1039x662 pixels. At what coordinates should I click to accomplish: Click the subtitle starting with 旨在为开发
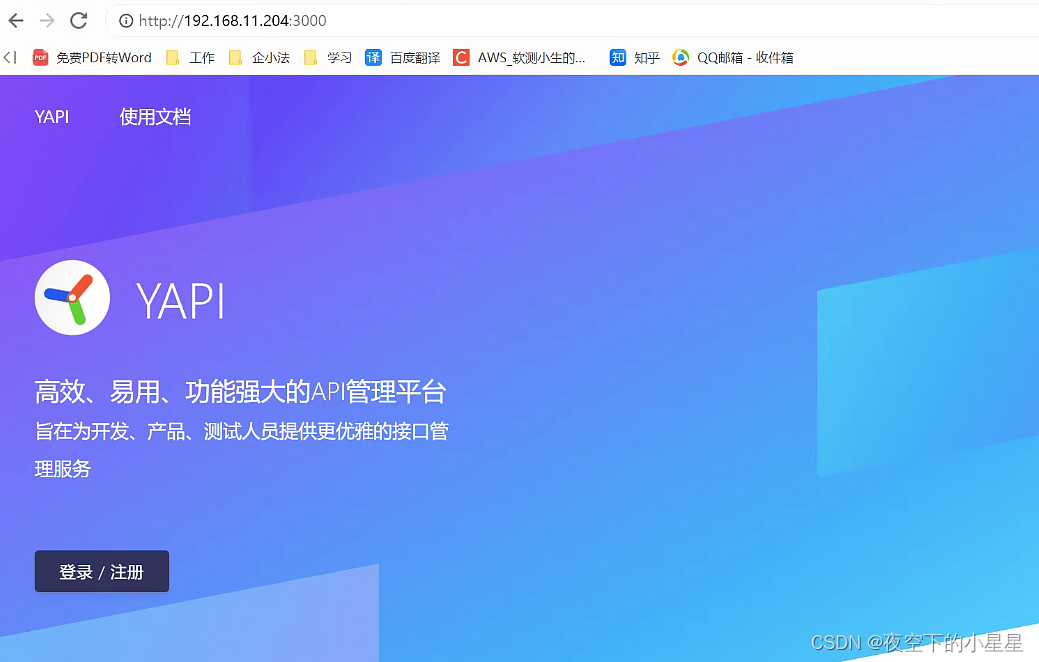point(242,450)
